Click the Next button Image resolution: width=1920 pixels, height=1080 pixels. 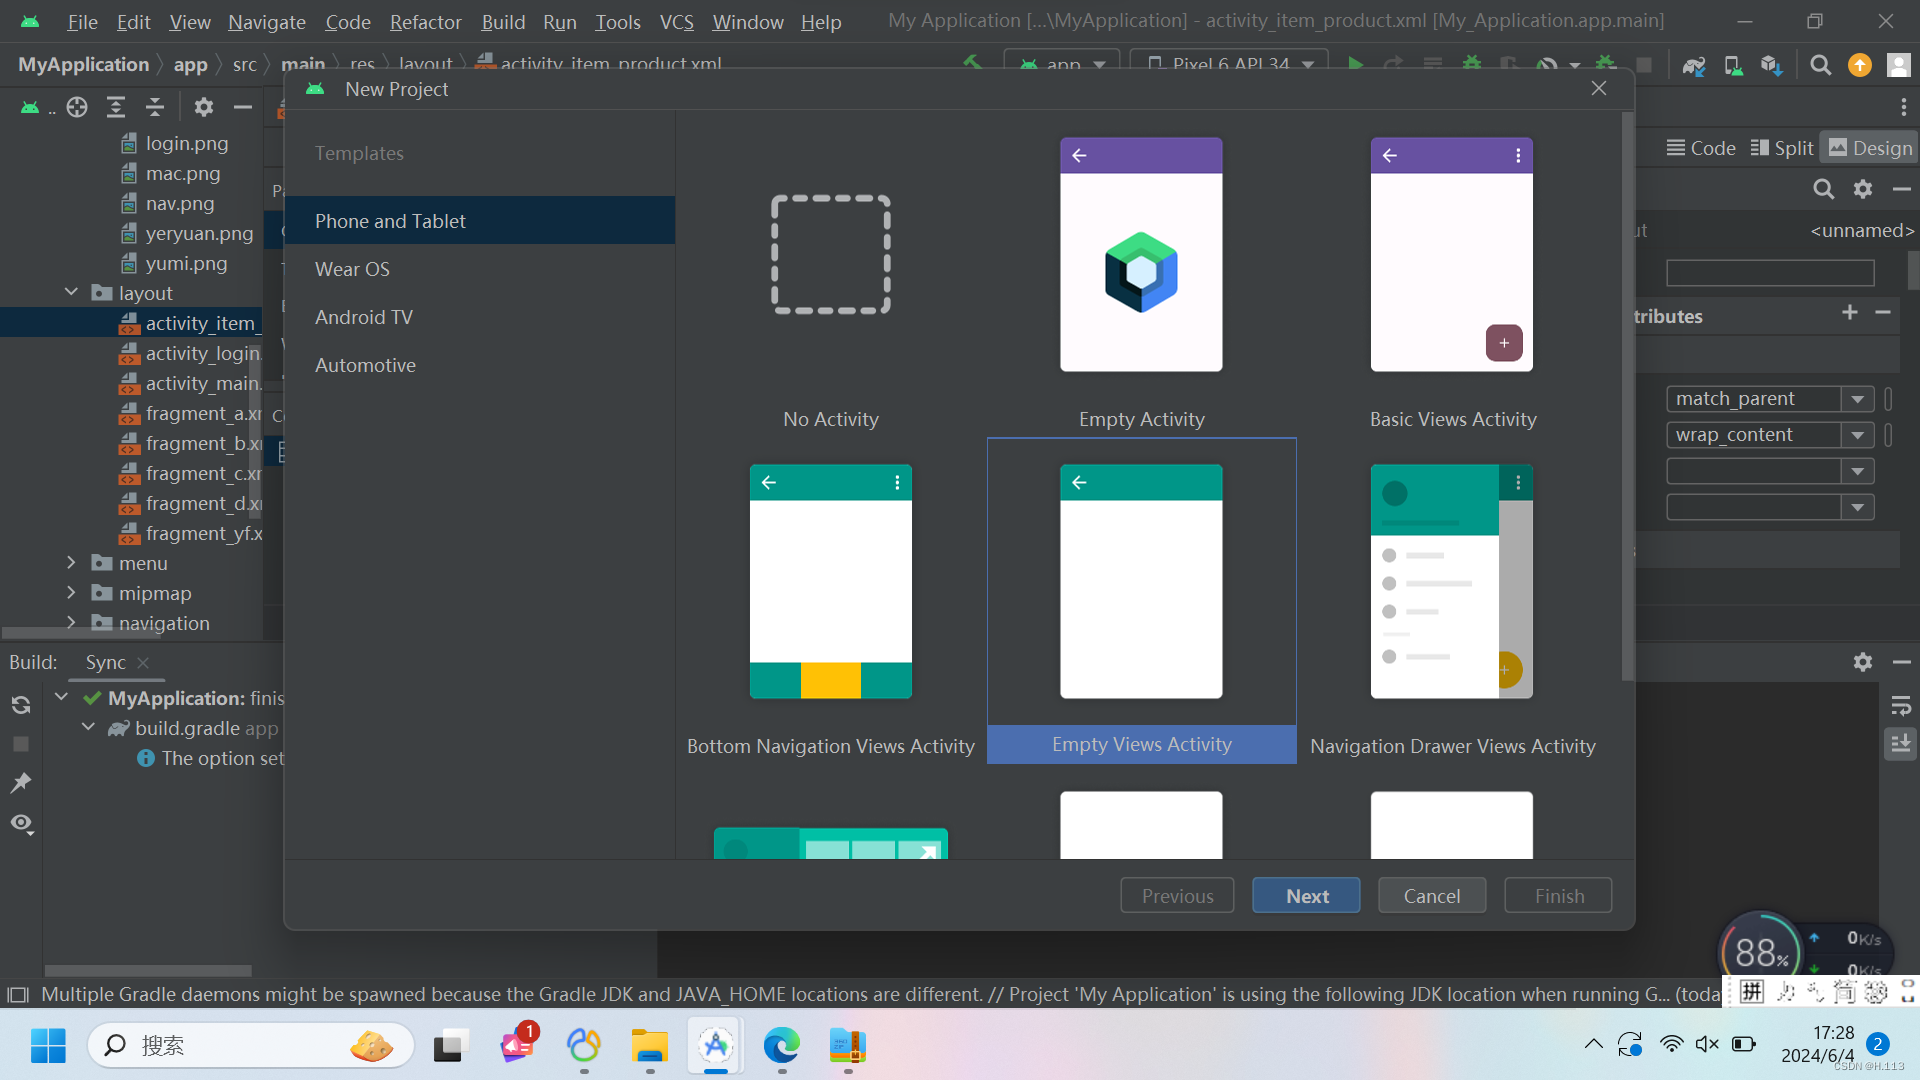(1306, 896)
